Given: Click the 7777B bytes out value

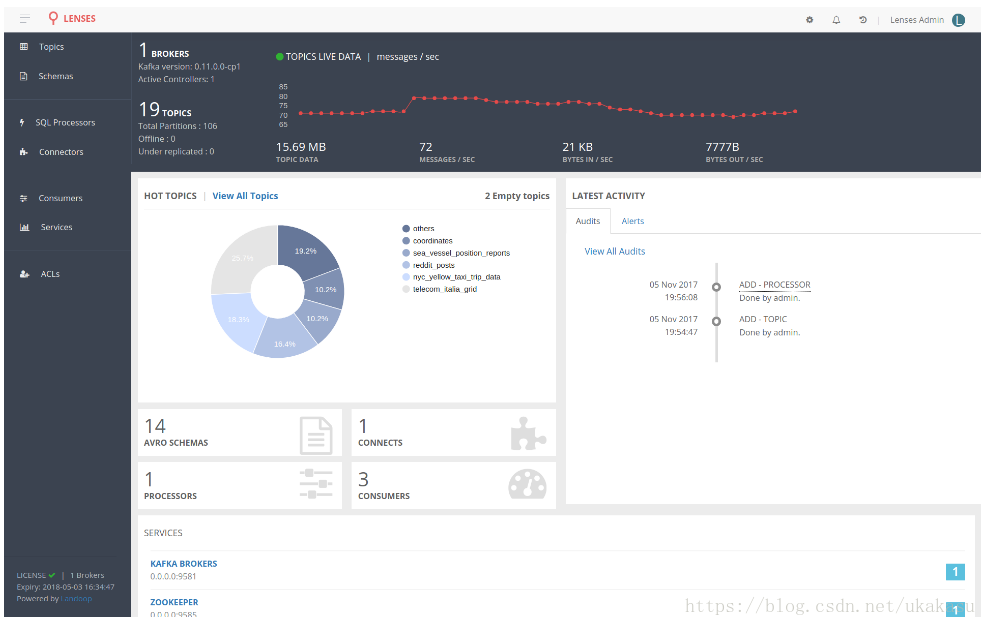Looking at the screenshot, I should pos(722,146).
